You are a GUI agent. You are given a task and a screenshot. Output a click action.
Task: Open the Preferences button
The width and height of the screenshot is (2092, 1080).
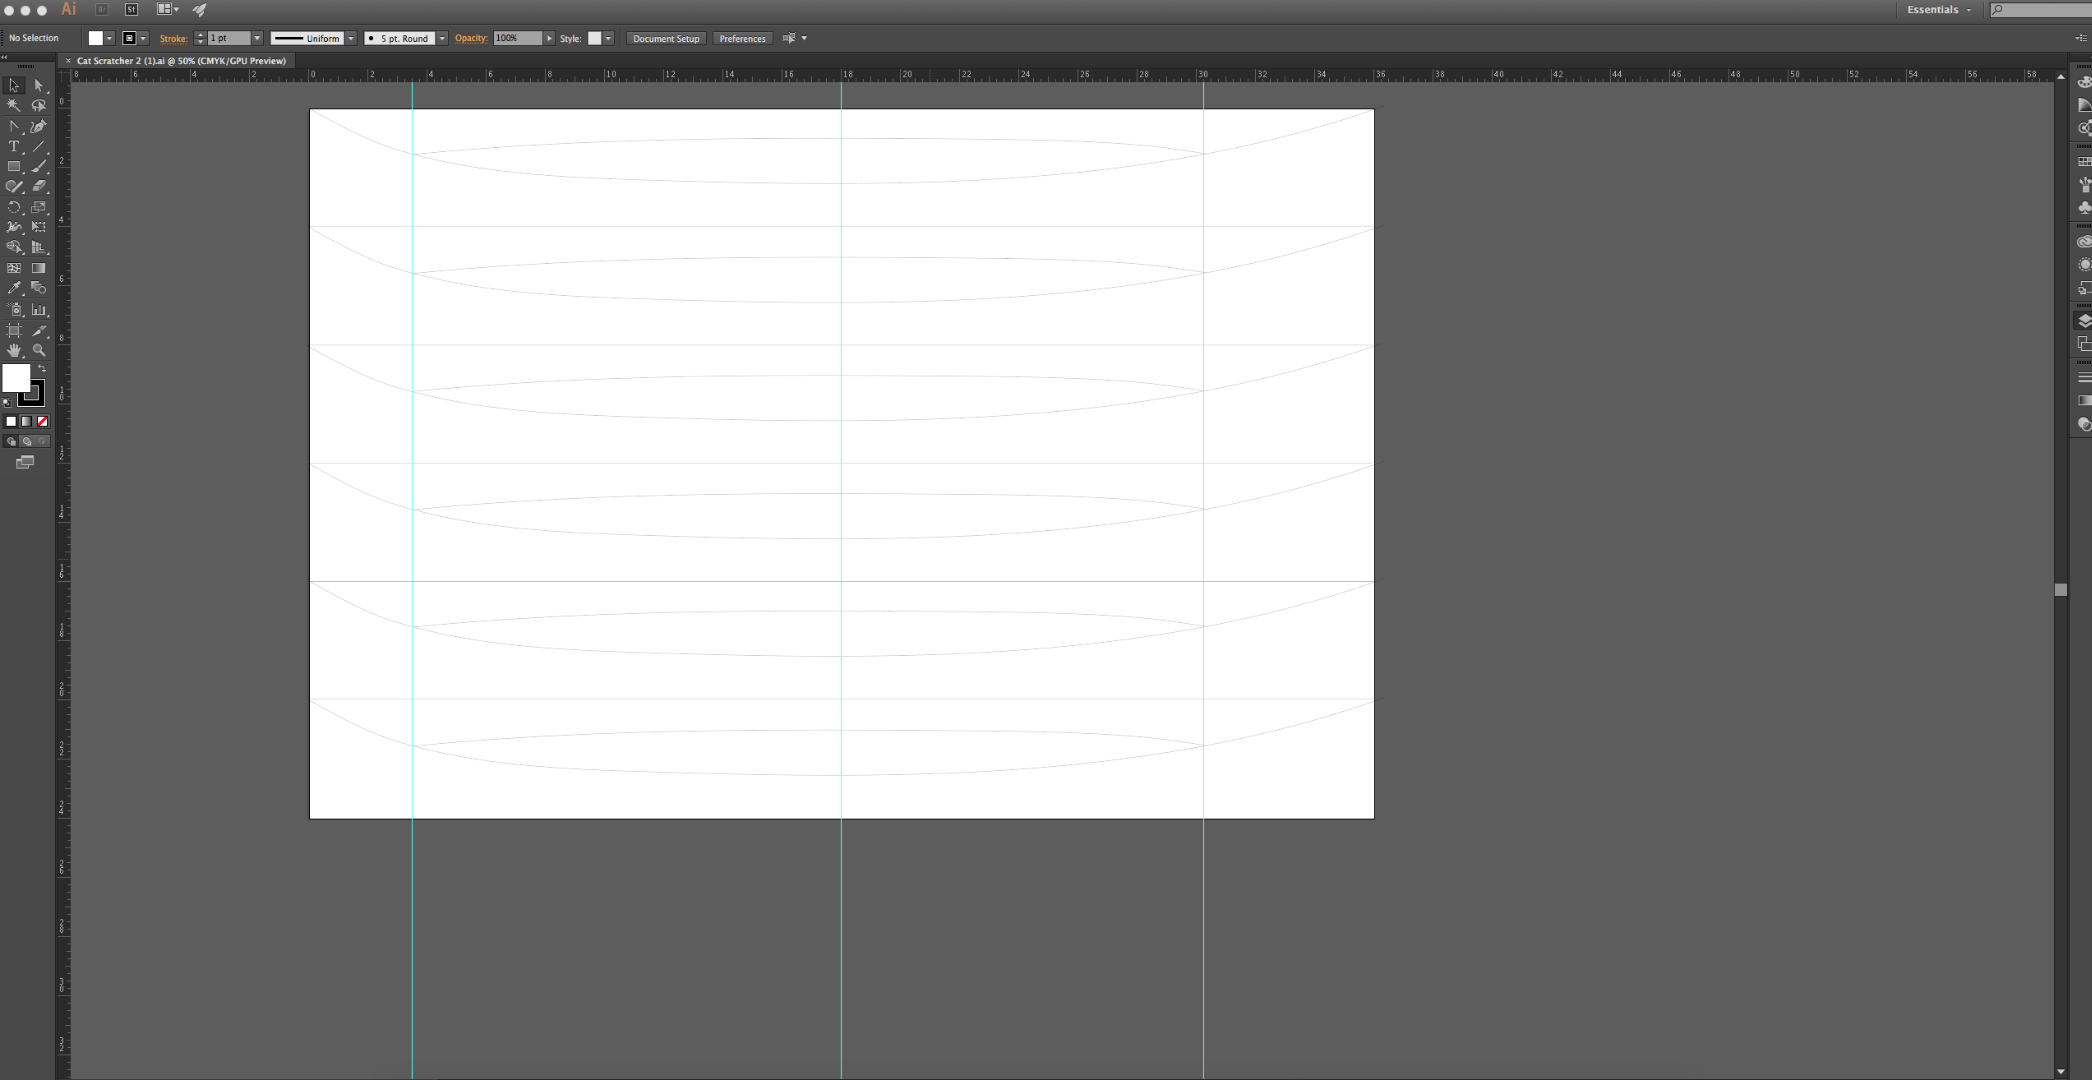[x=742, y=38]
